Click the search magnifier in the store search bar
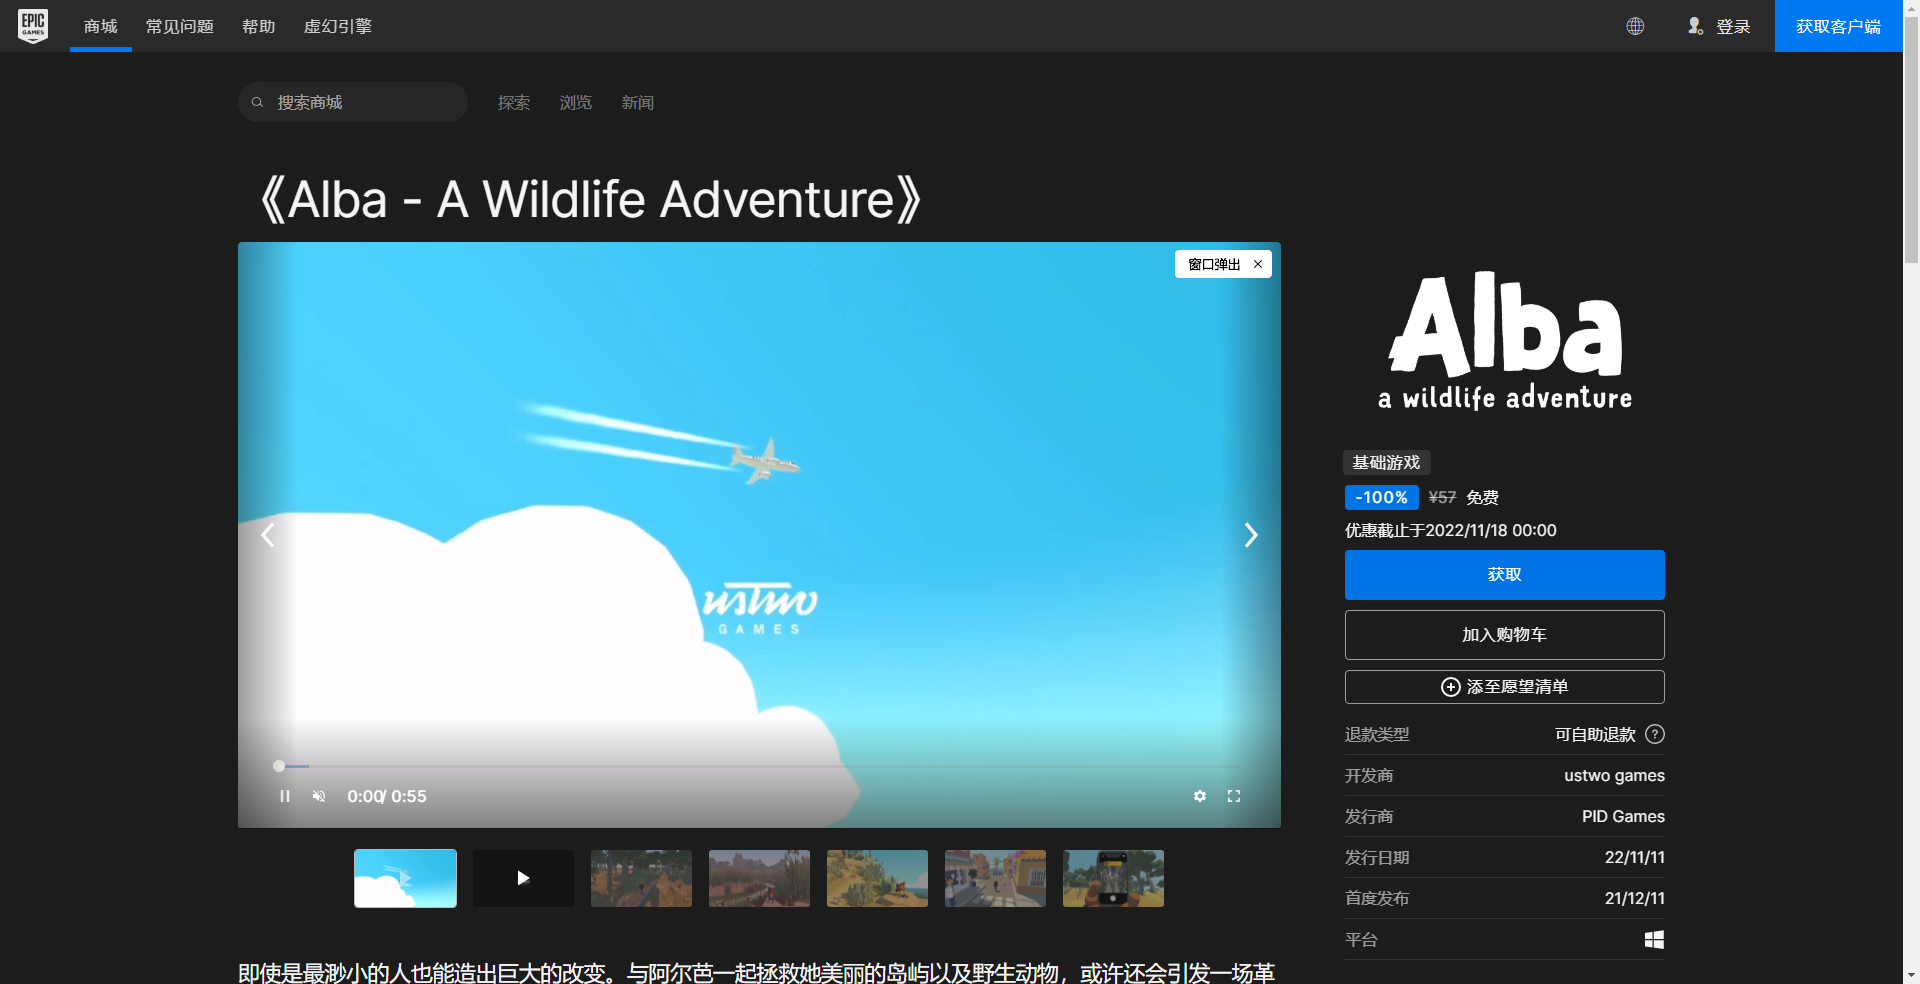 tap(259, 101)
